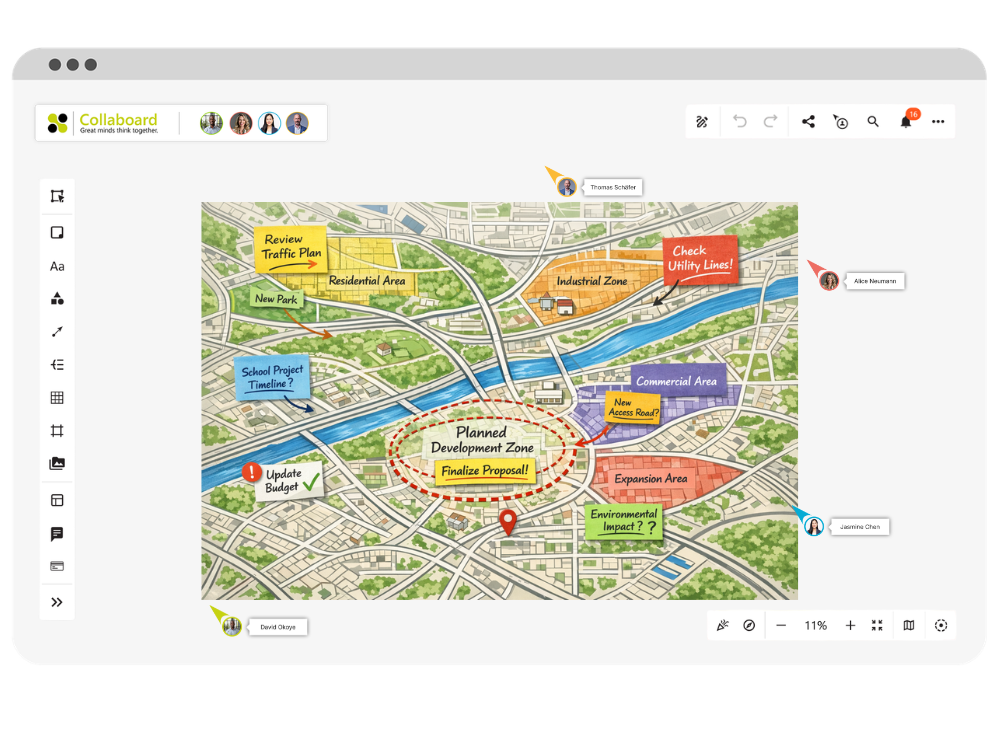
Task: Undo the last board action
Action: pyautogui.click(x=739, y=120)
